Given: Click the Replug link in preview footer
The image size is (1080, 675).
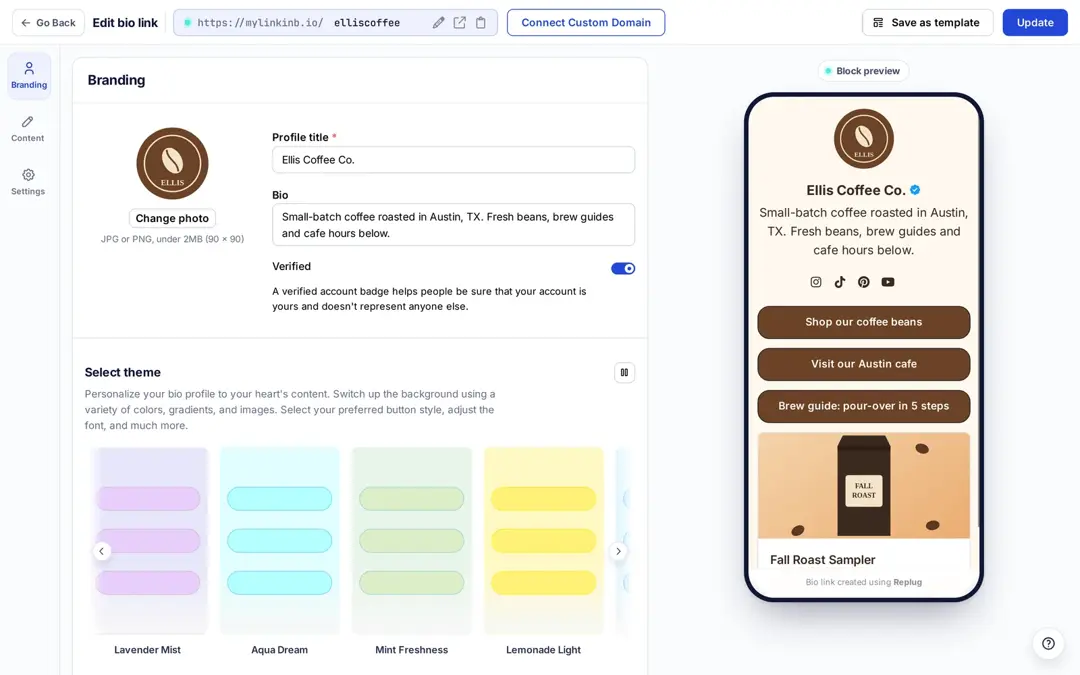Looking at the screenshot, I should click(908, 582).
